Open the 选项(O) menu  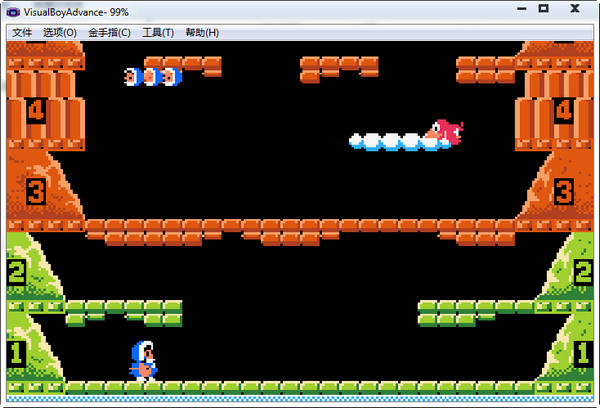[x=60, y=32]
